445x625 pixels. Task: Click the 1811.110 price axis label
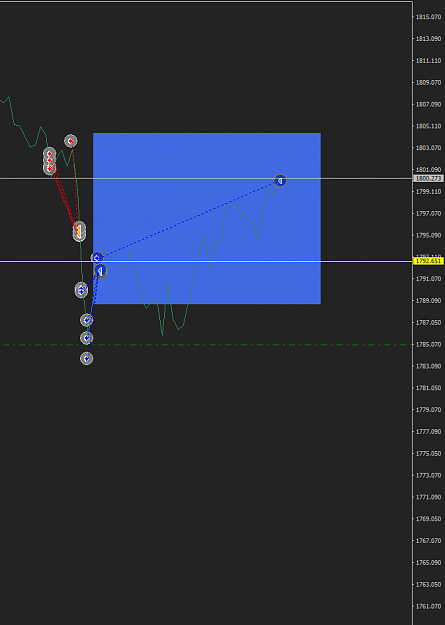(429, 61)
